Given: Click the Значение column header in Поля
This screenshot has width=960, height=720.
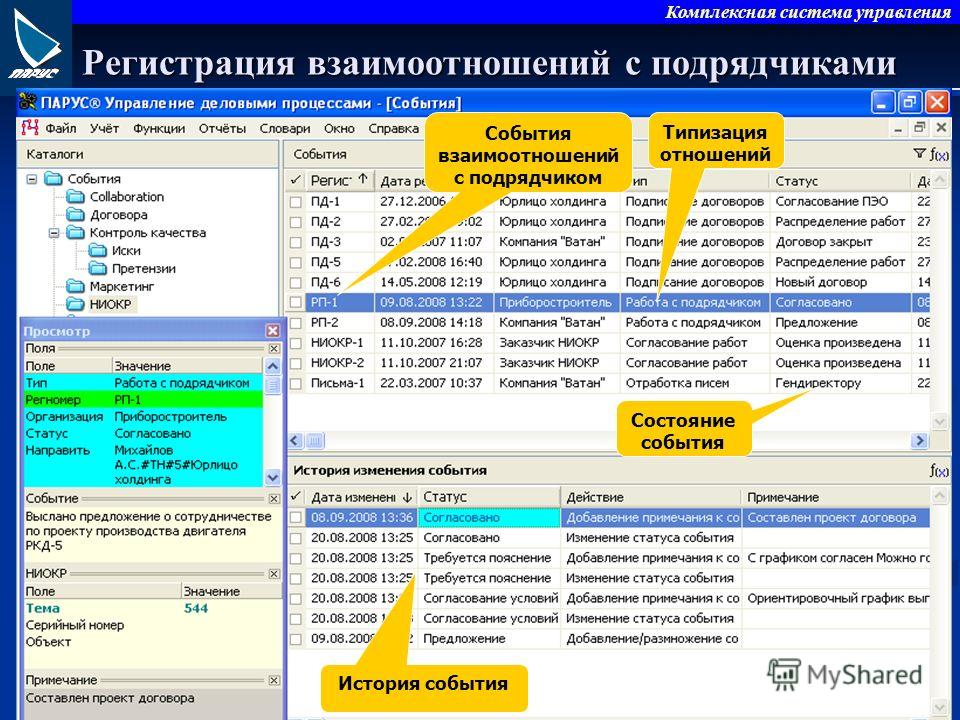Looking at the screenshot, I should (x=187, y=366).
